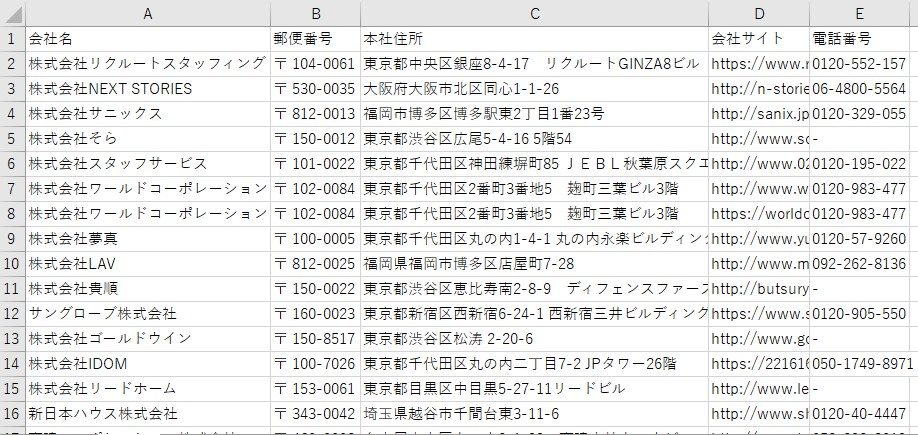Select cell 株式会社サニックス
Image resolution: width=918 pixels, height=435 pixels.
click(148, 114)
